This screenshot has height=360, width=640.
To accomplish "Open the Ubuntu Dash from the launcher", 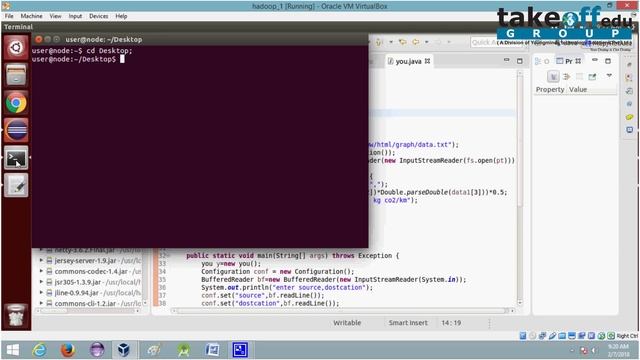I will (16, 48).
